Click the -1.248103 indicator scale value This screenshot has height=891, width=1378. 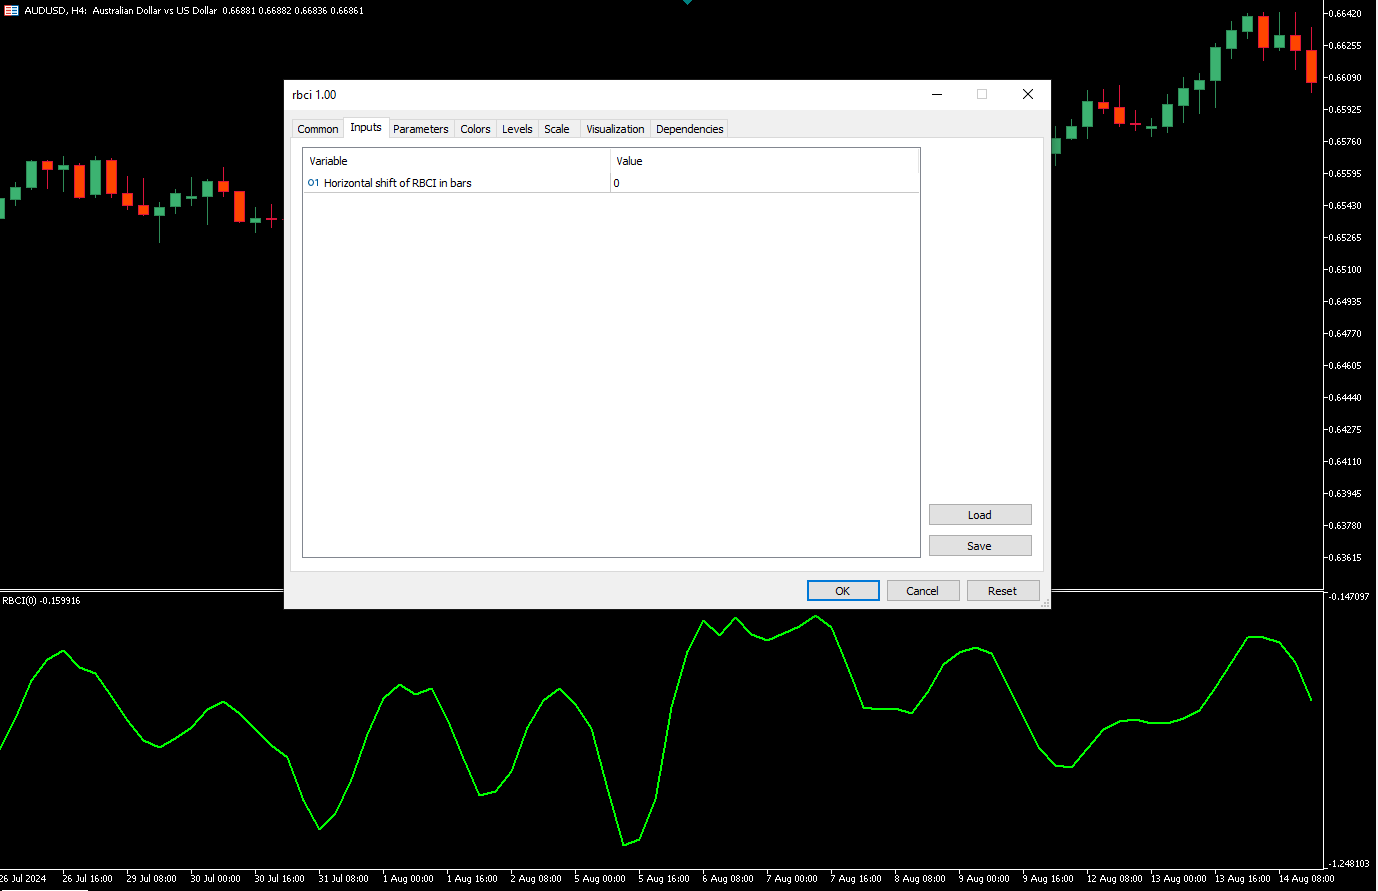[1349, 864]
